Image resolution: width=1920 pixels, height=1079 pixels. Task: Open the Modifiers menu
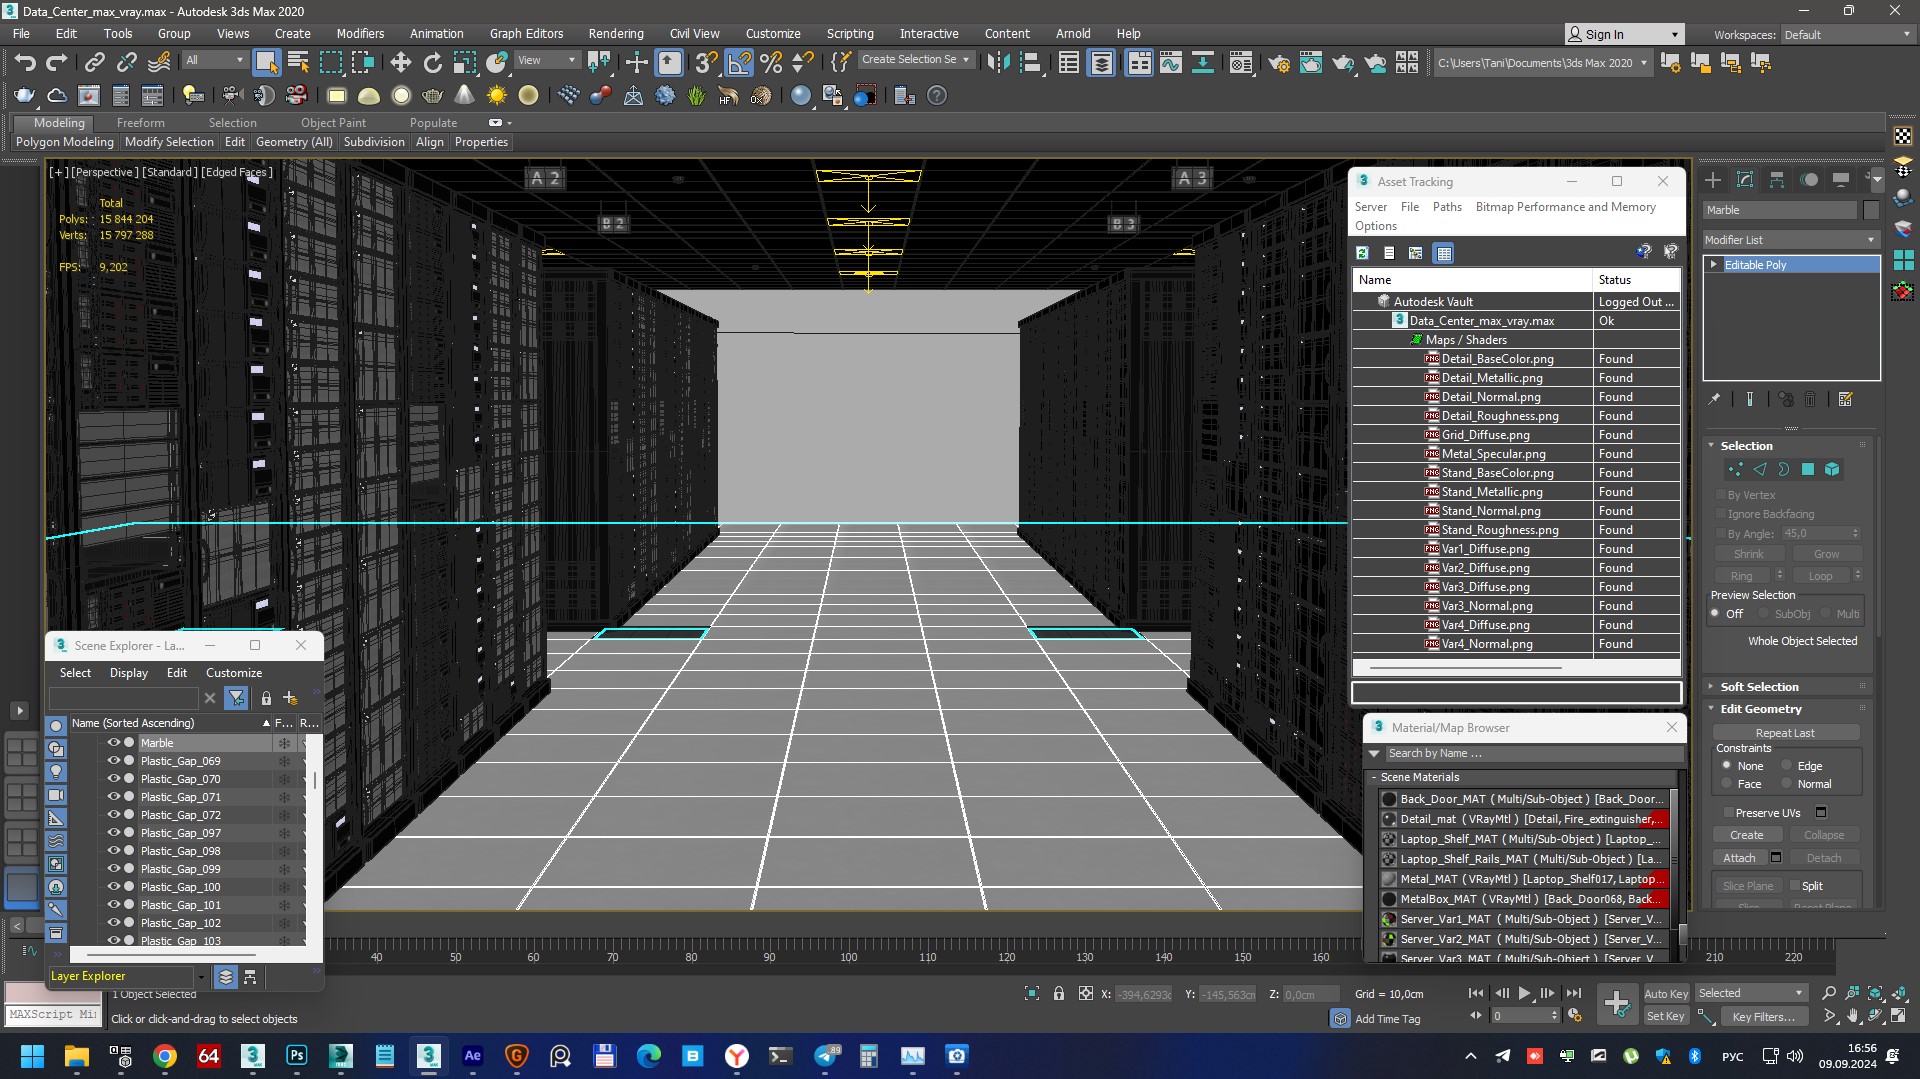(360, 33)
